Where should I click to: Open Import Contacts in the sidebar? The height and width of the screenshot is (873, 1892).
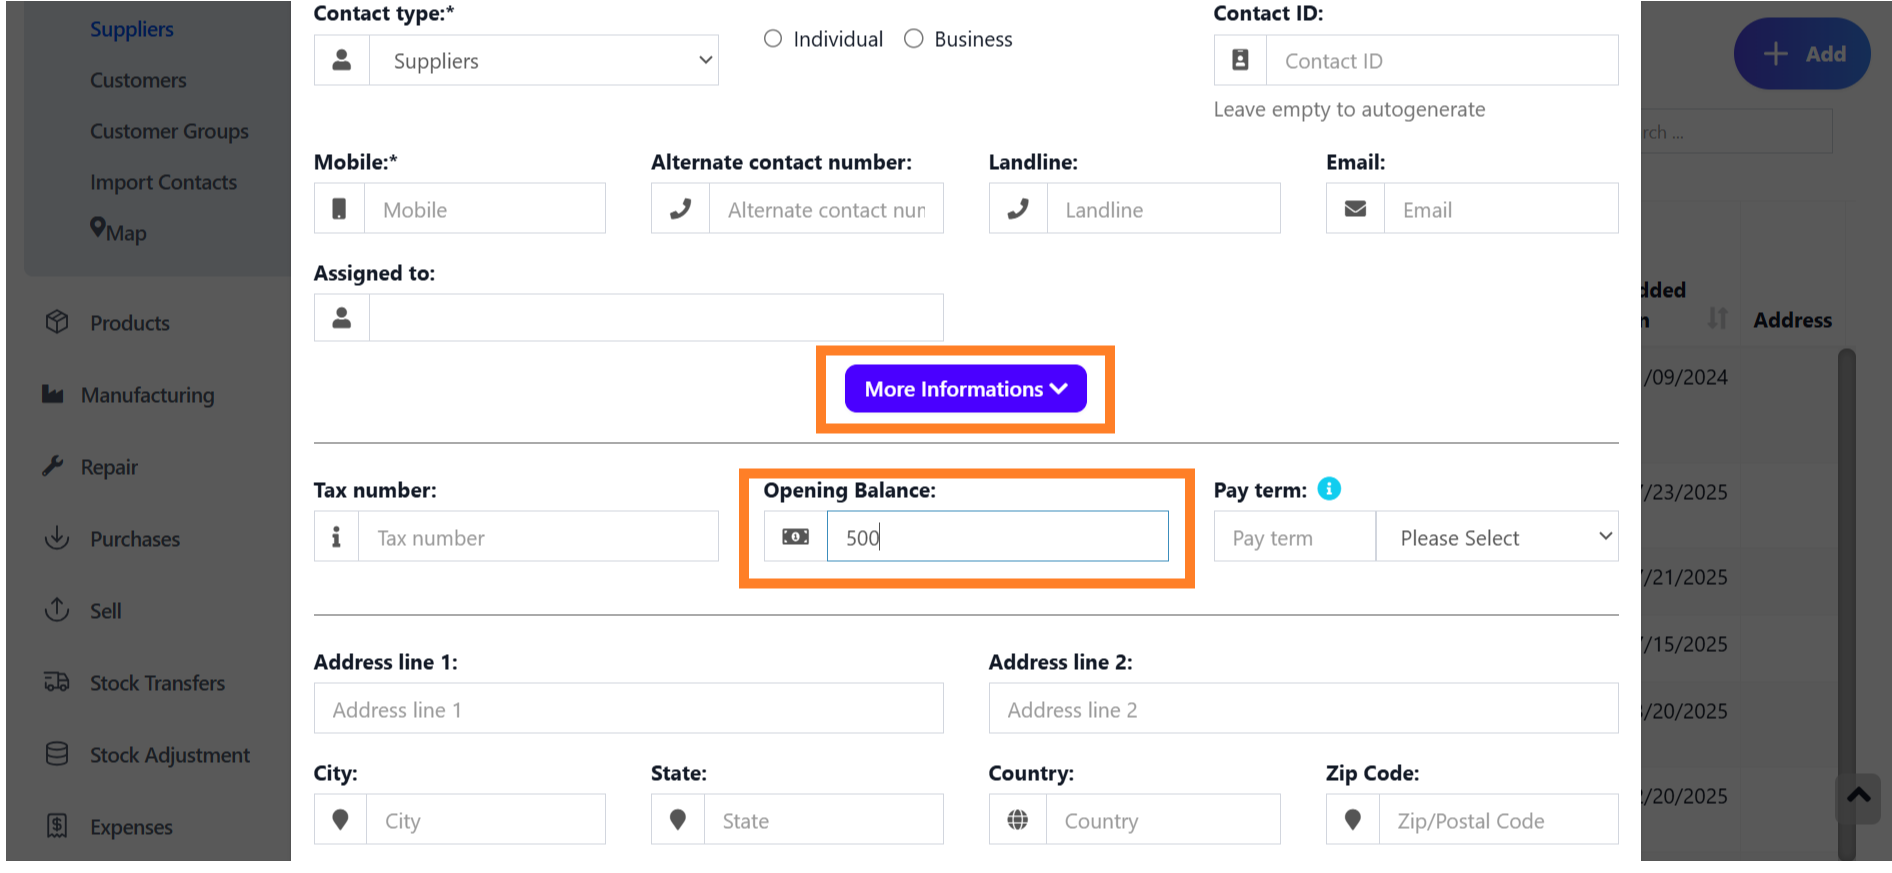tap(163, 182)
